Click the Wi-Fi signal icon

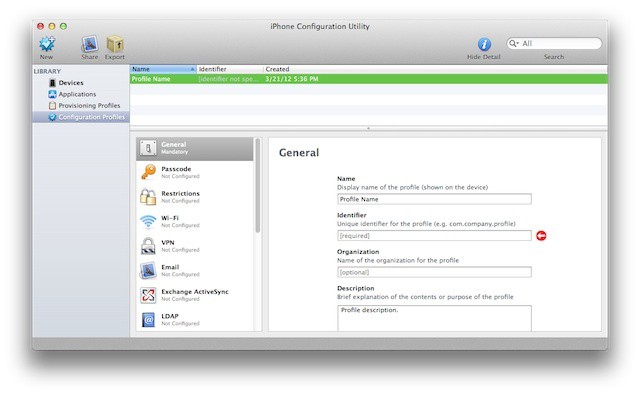(x=148, y=222)
